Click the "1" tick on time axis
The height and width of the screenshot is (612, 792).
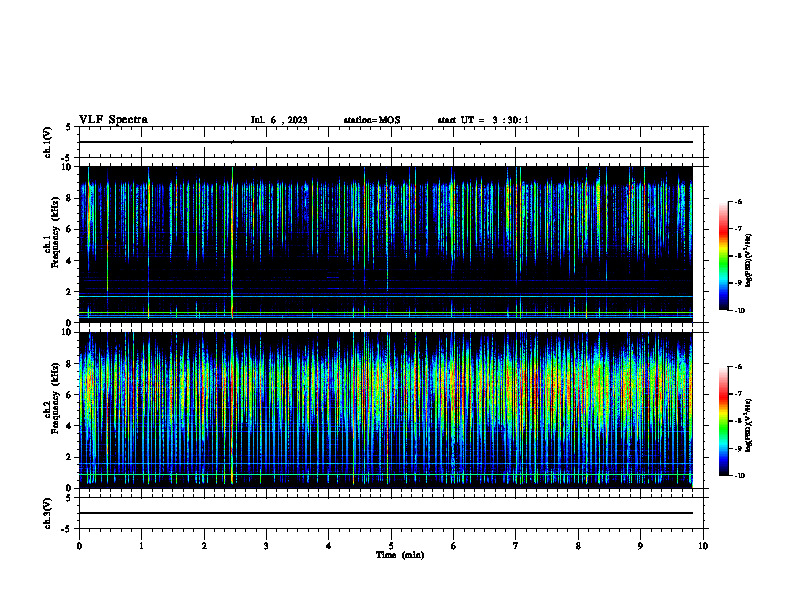pyautogui.click(x=141, y=546)
